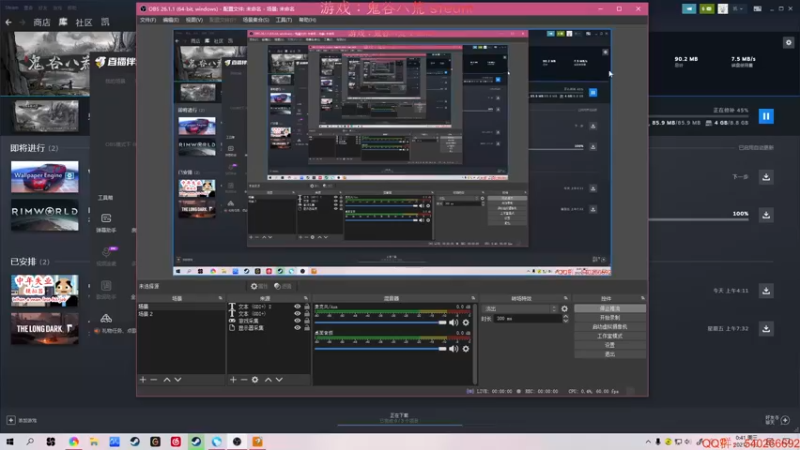Click download icon on the 100% progress row
The image size is (800, 450).
click(766, 215)
